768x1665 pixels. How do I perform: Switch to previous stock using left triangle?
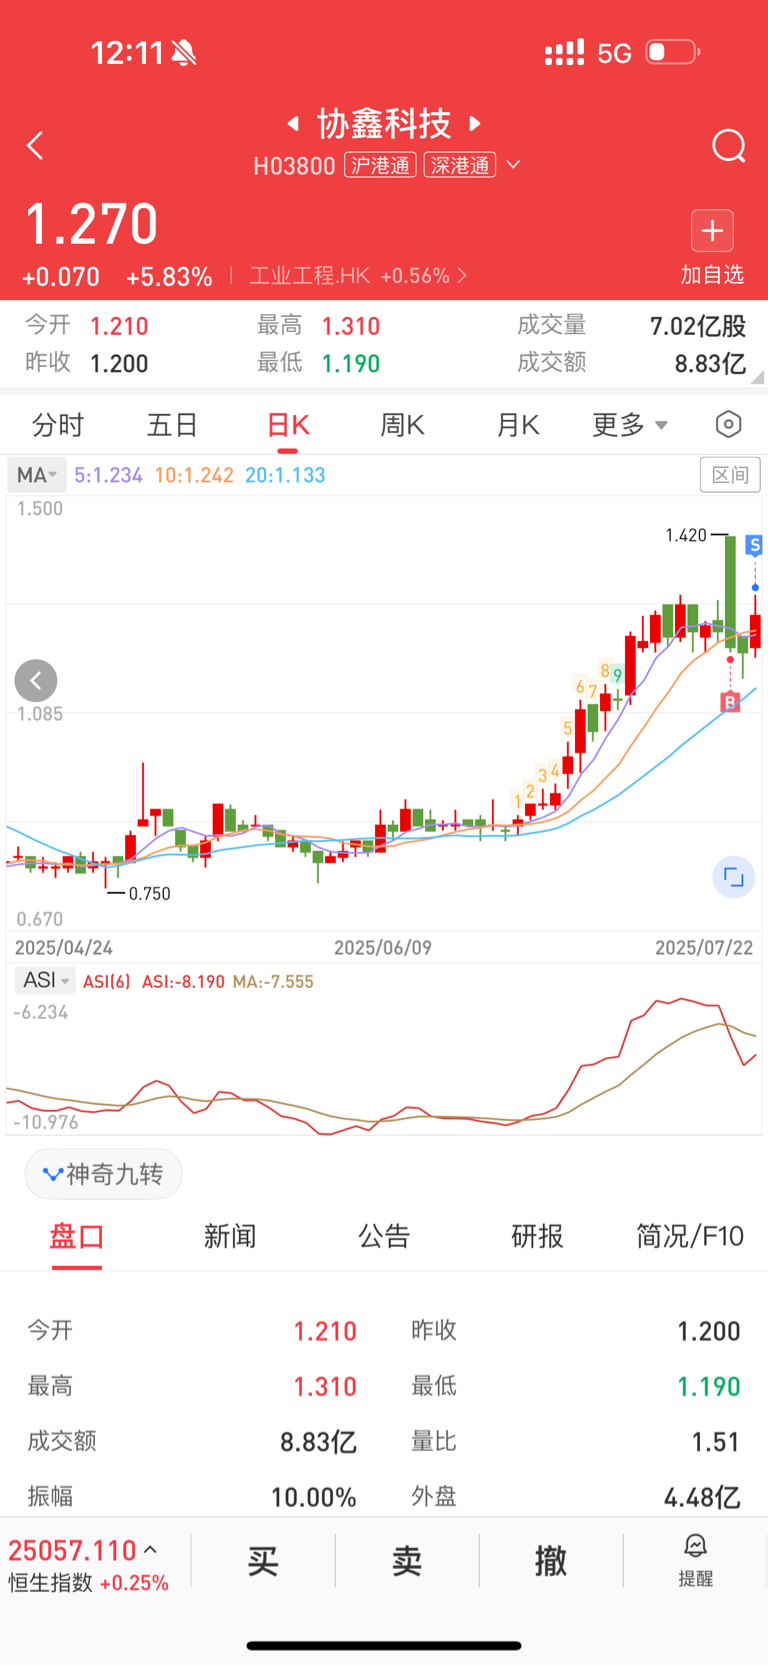[x=293, y=123]
